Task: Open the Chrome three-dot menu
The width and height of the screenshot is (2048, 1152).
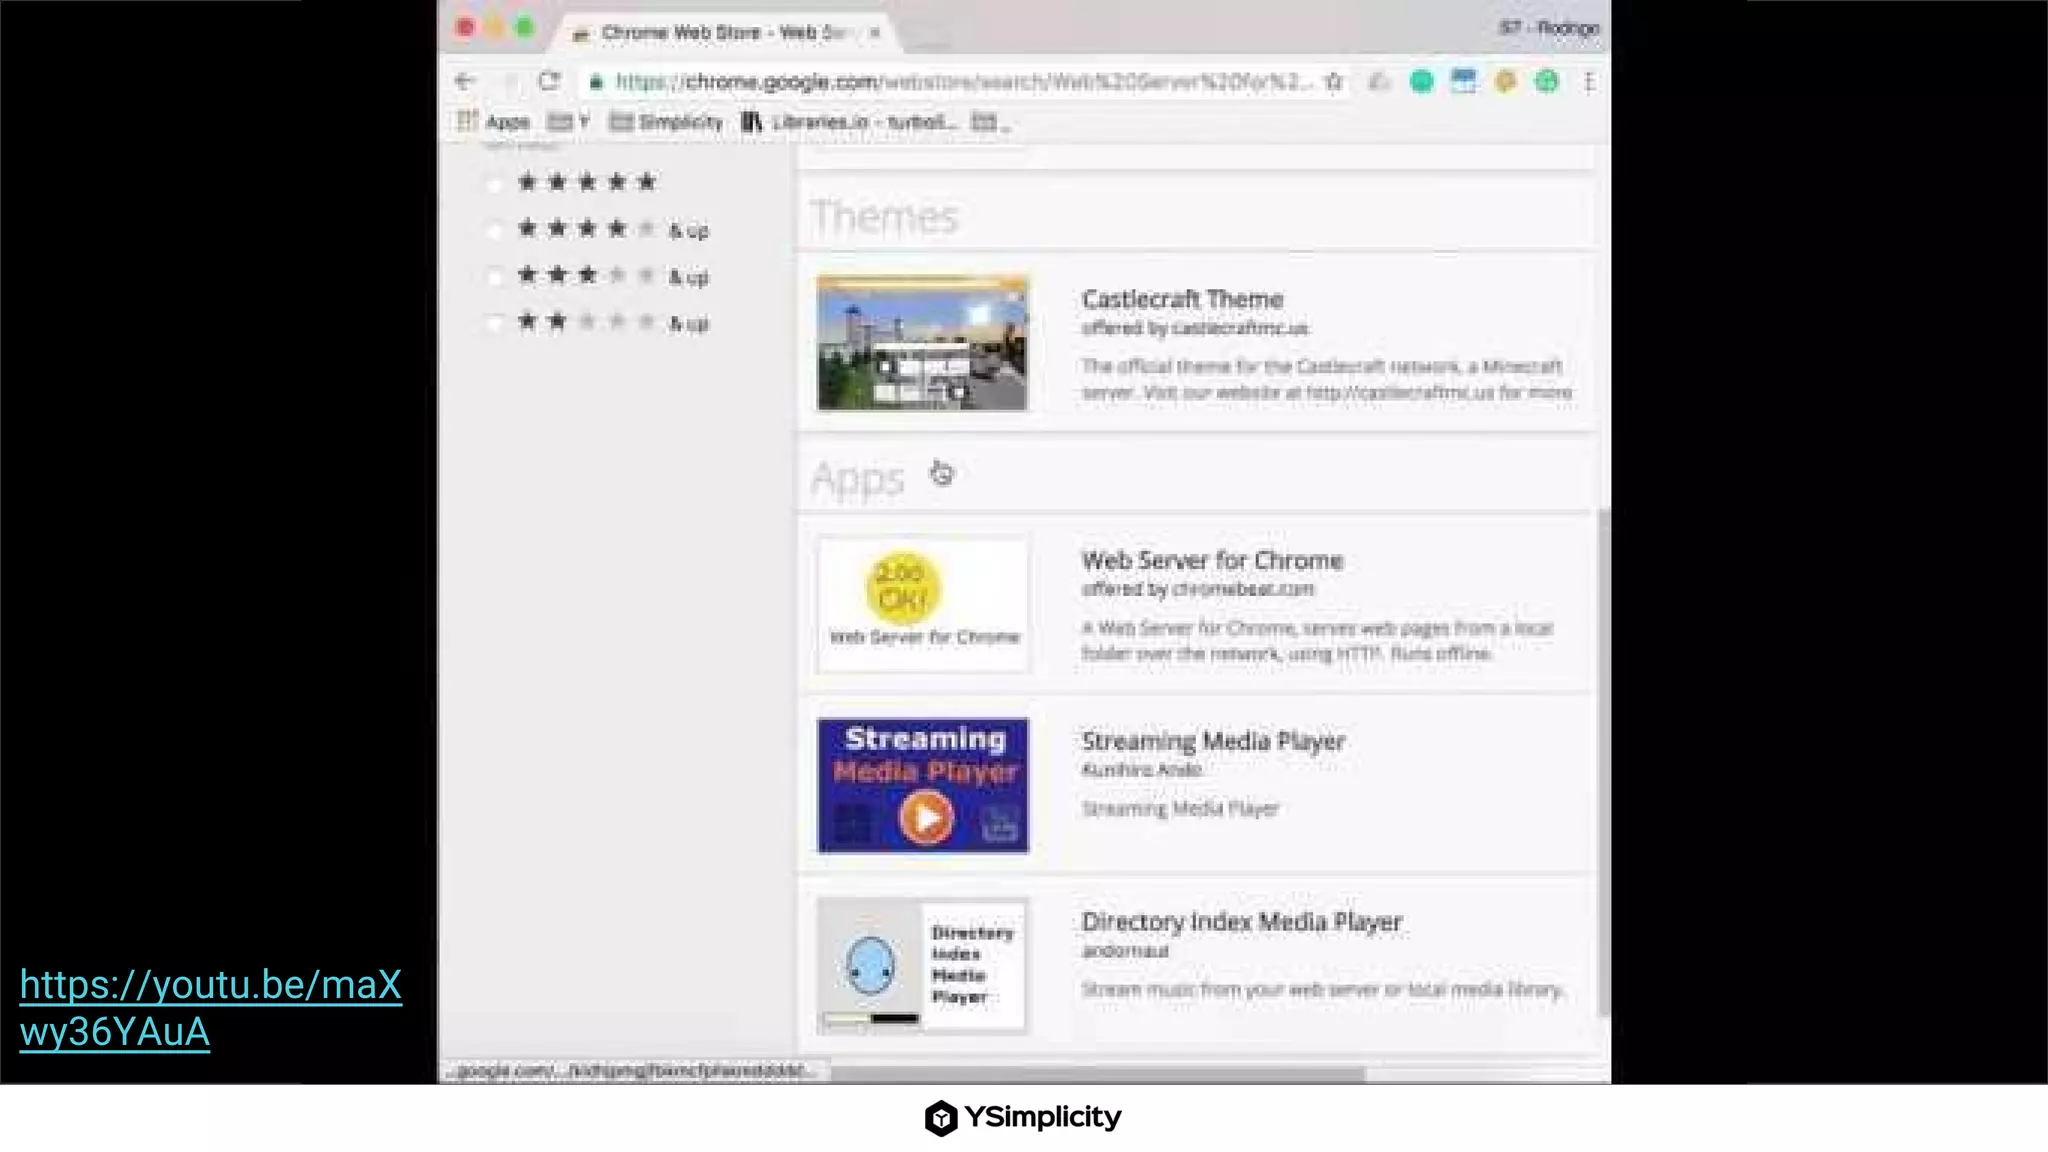Action: 1589,82
